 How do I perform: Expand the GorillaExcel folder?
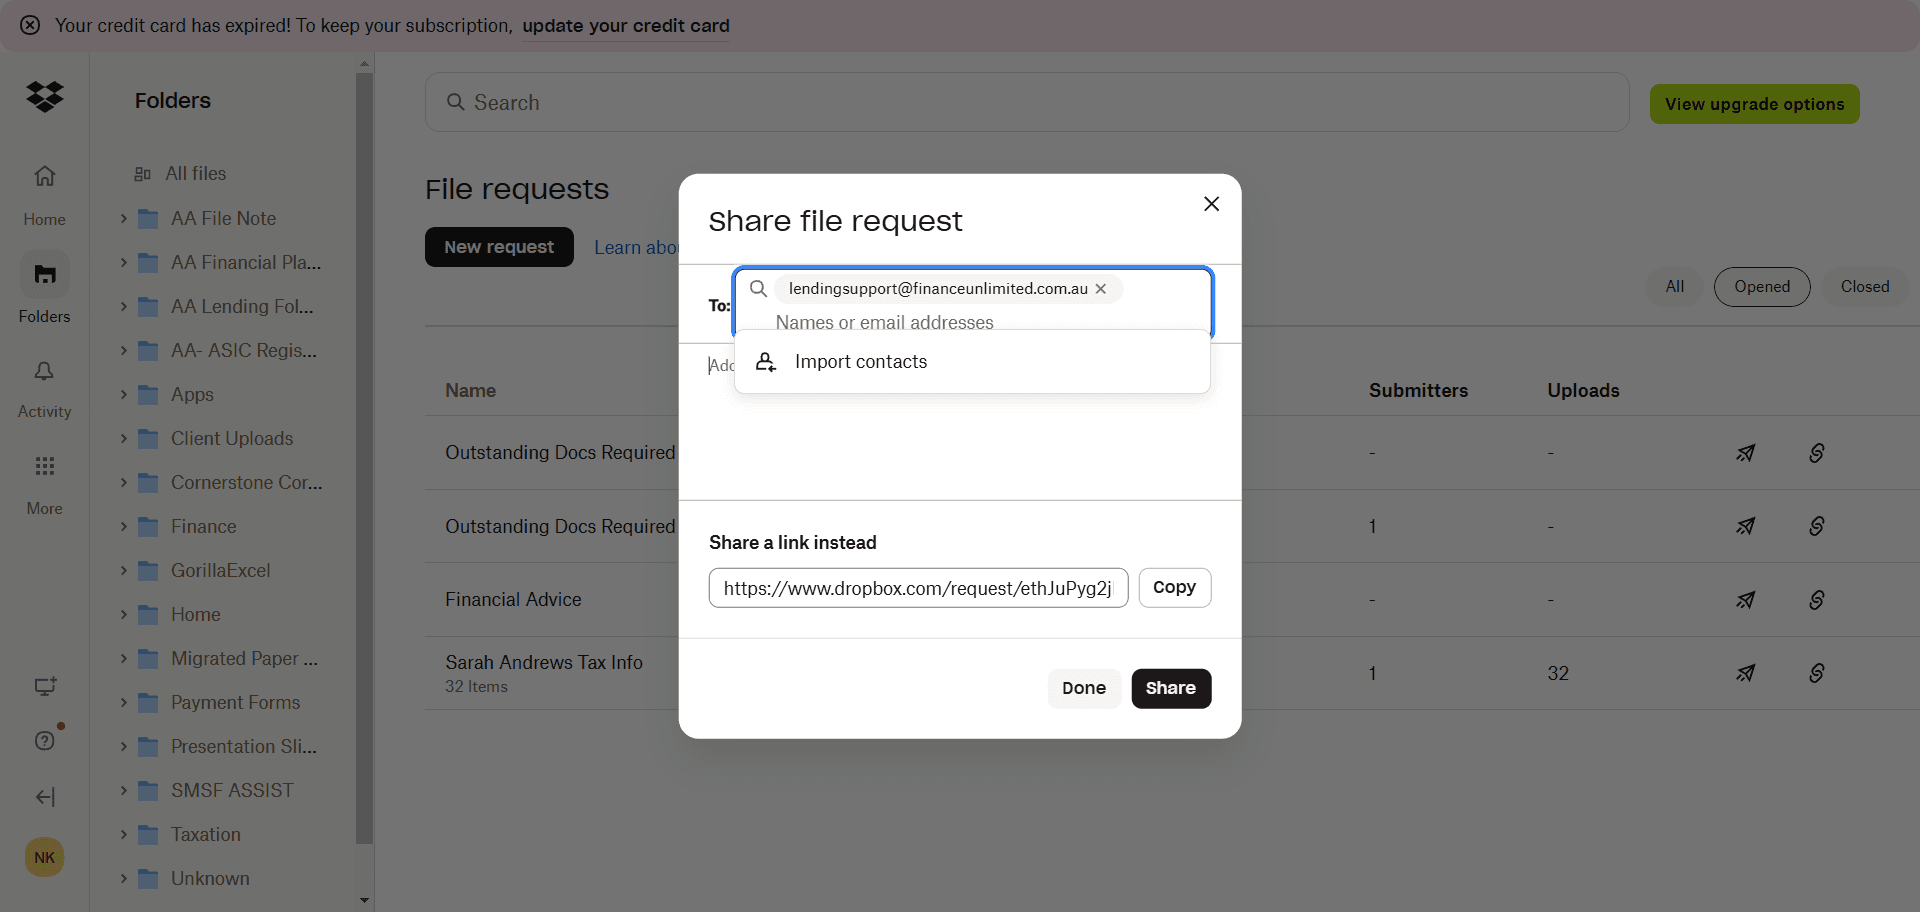(x=124, y=570)
